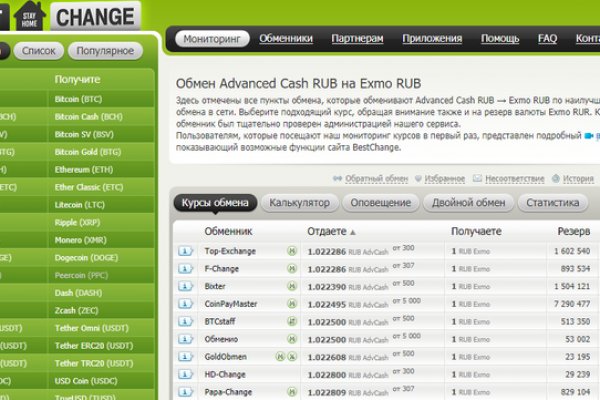Viewport: 600px width, 400px height.
Task: Sort table by Отдаете column
Action: pyautogui.click(x=327, y=231)
